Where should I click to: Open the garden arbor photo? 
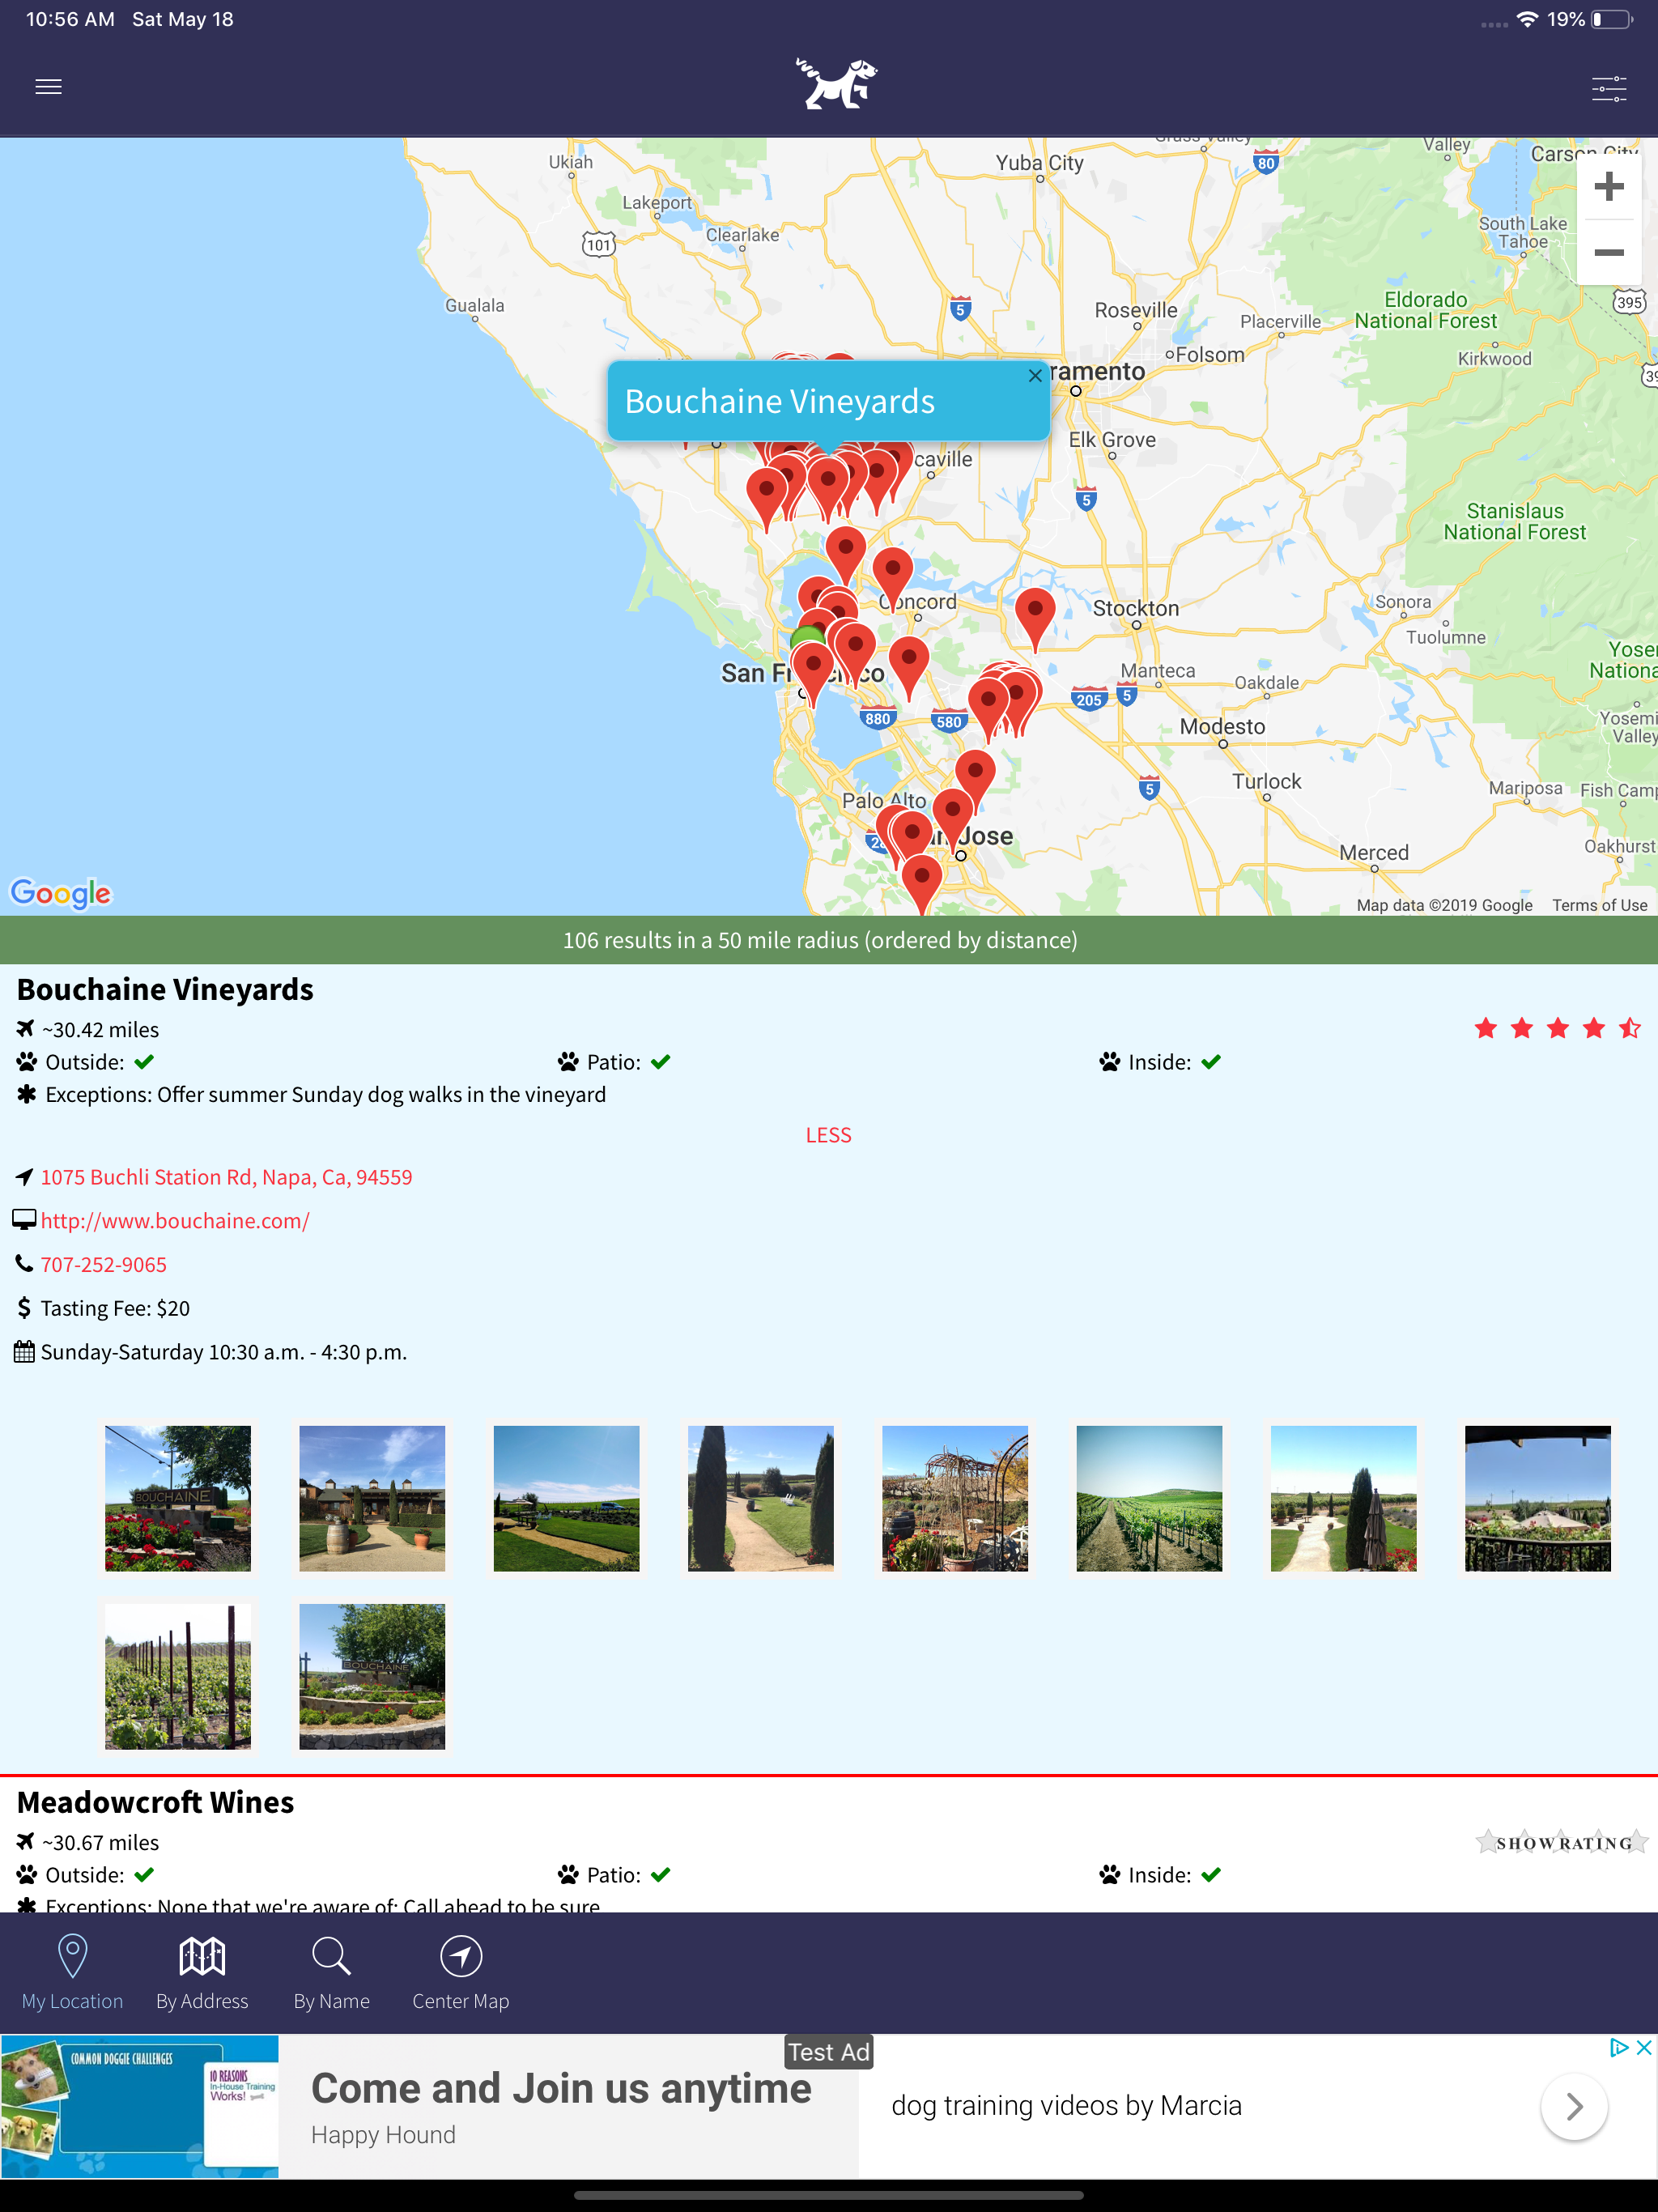(955, 1498)
